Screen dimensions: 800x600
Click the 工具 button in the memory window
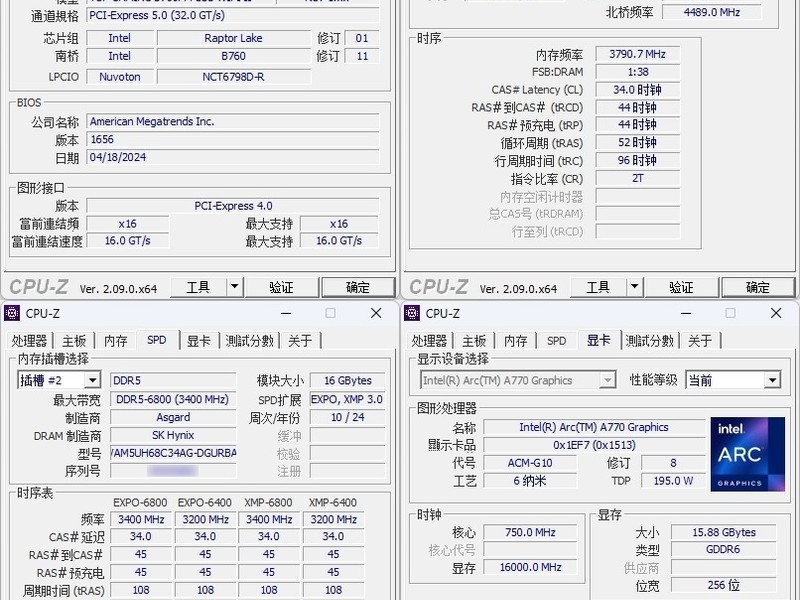tap(598, 287)
